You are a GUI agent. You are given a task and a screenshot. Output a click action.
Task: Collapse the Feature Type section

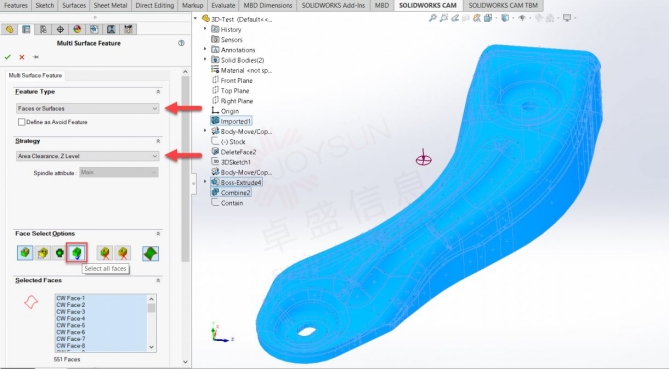coord(158,92)
